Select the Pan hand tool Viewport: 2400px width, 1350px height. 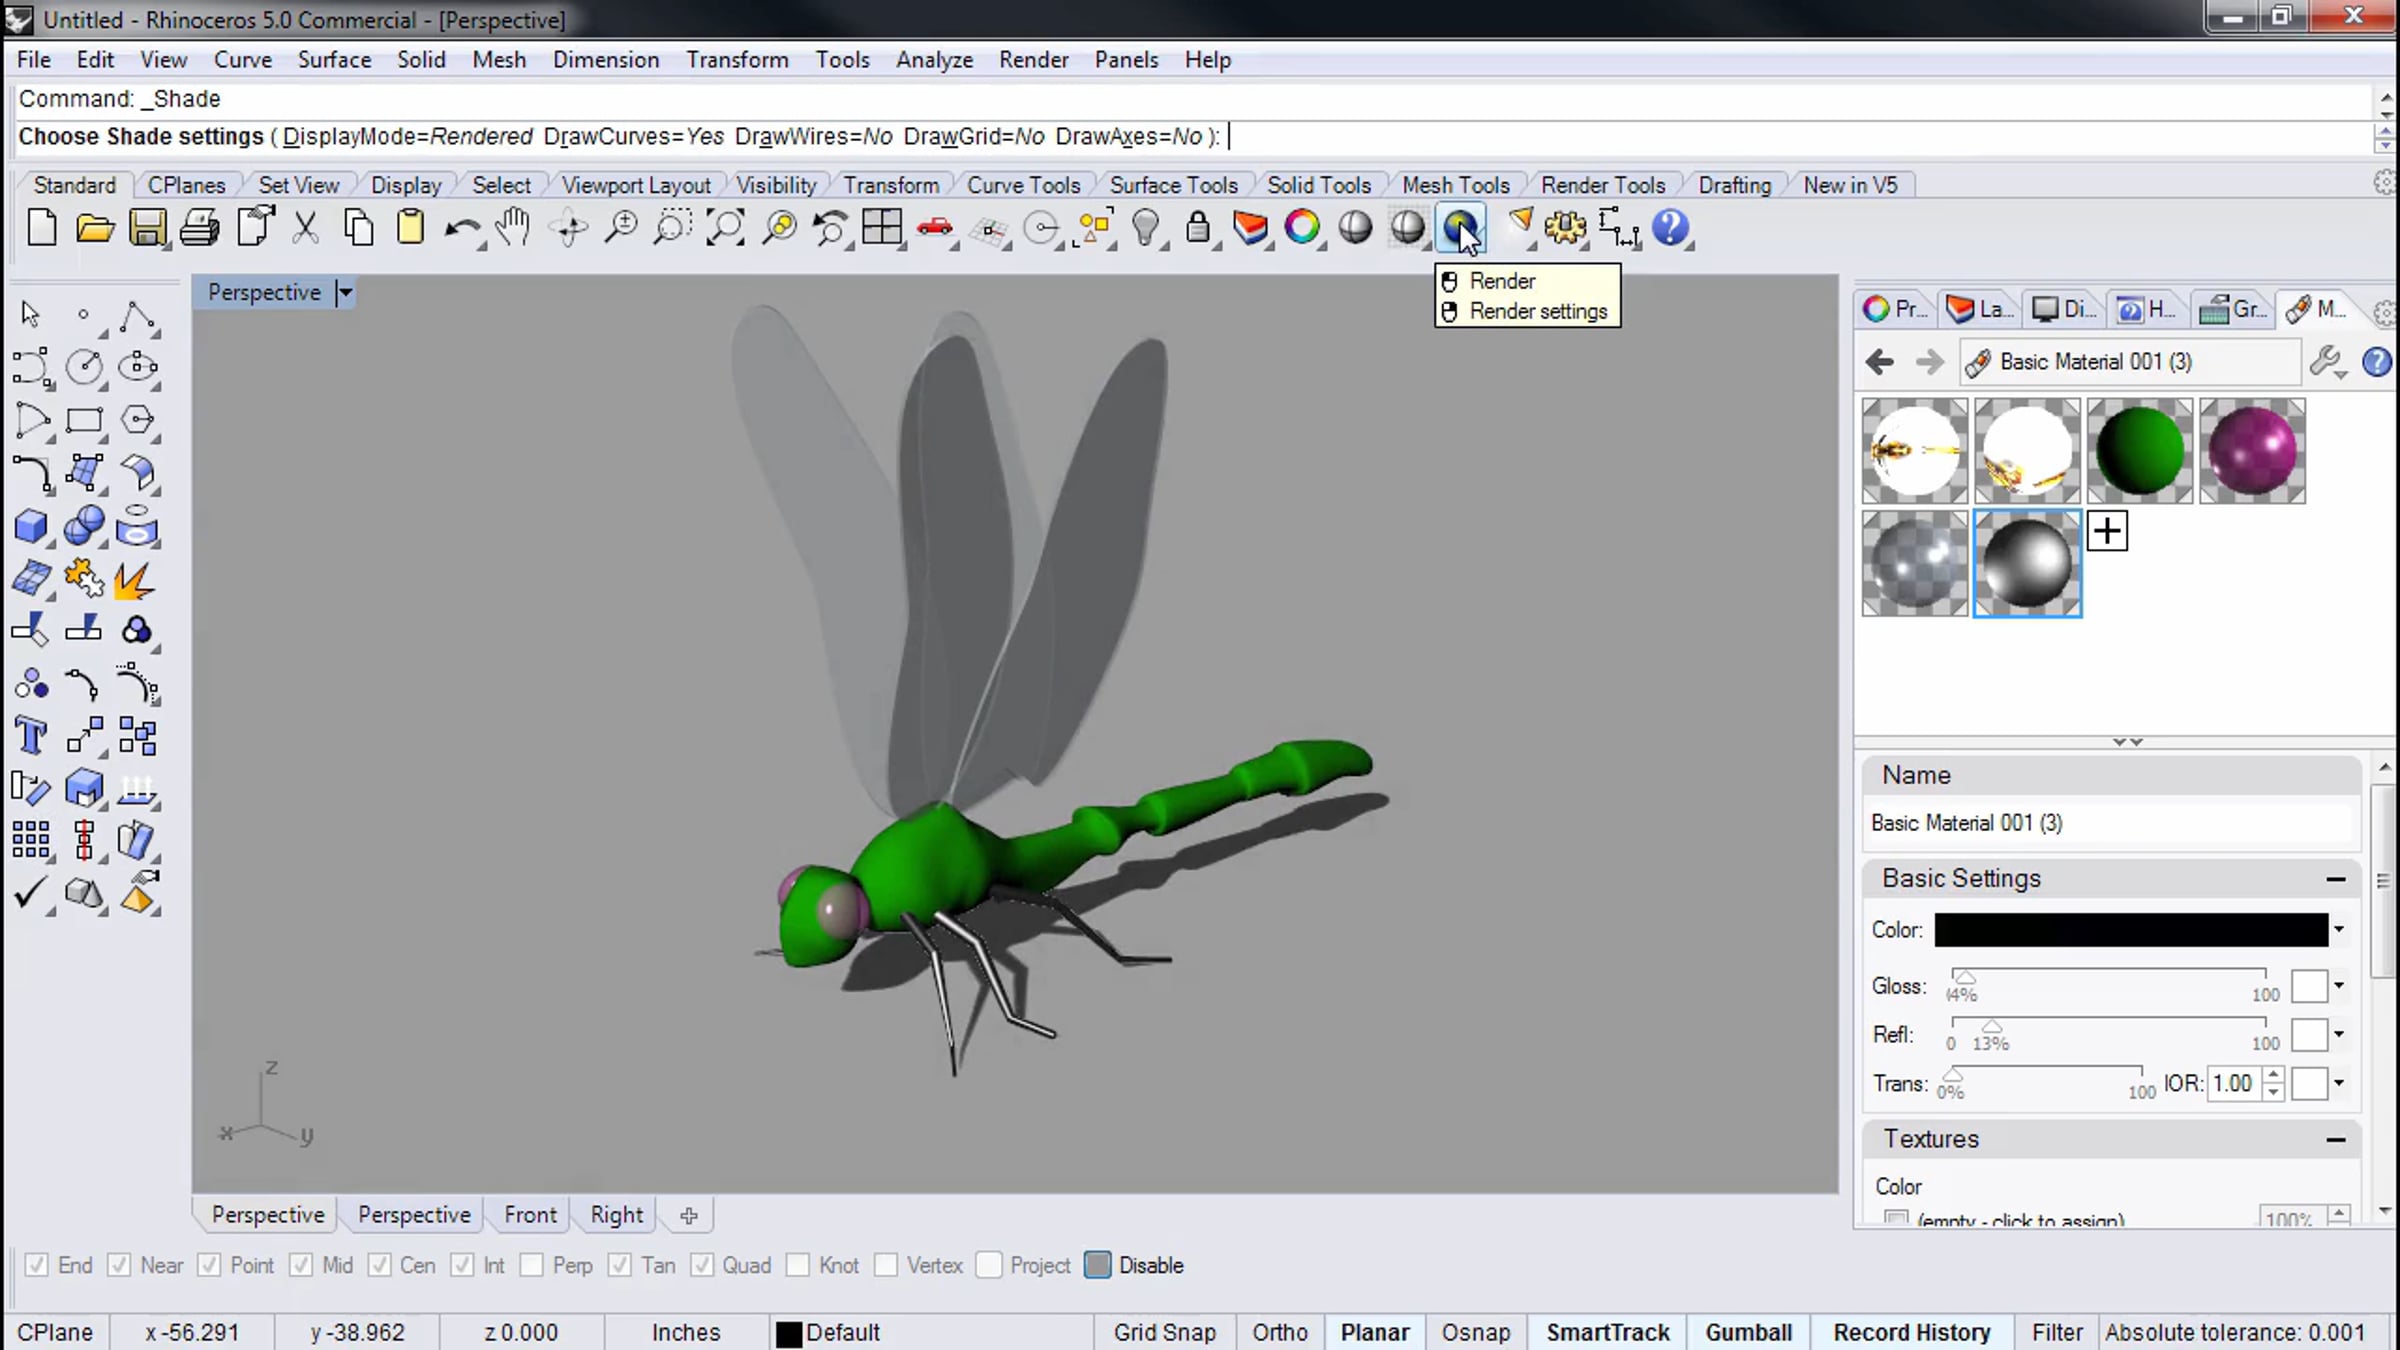(514, 228)
